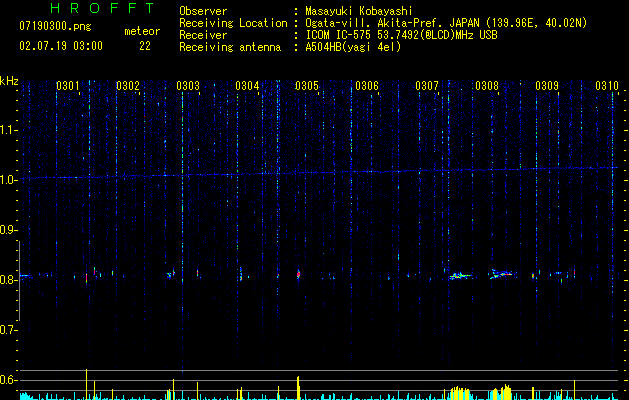Click the Receiving Location label

233,23
